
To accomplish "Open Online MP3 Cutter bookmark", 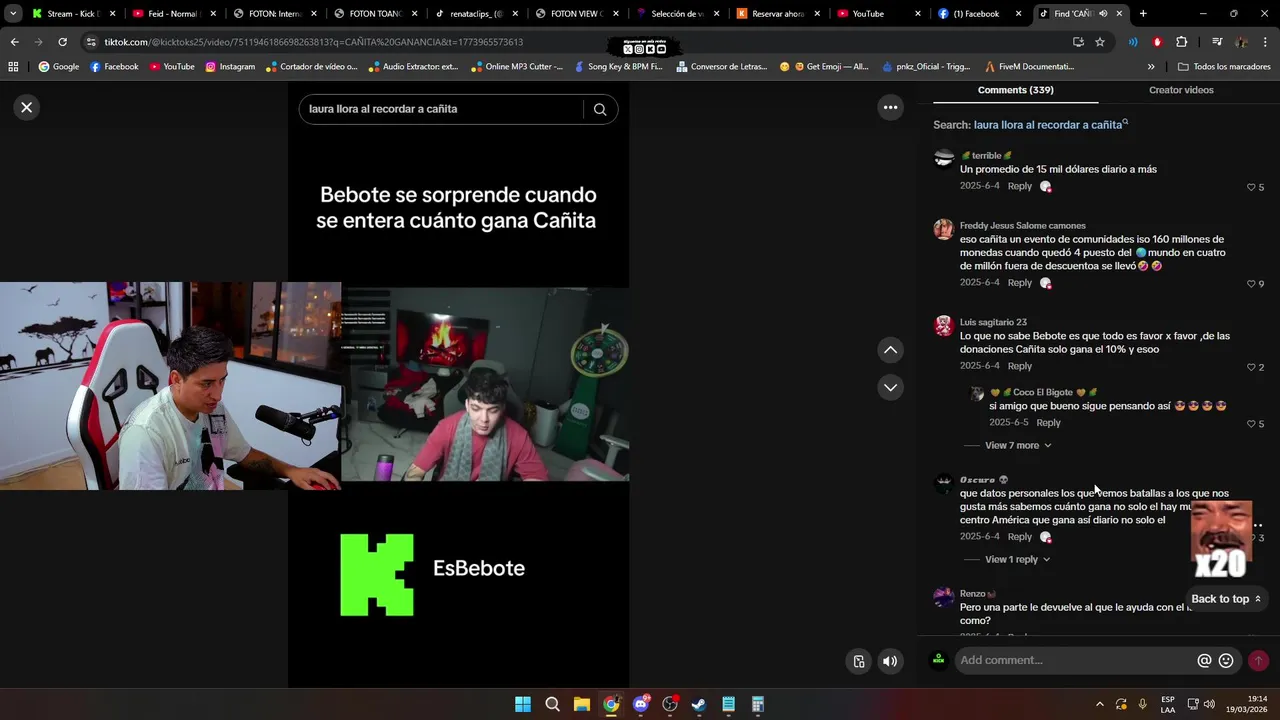I will tap(516, 67).
